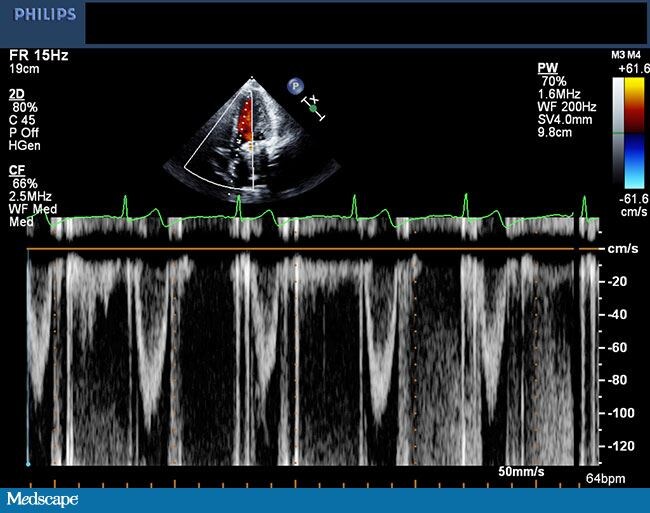This screenshot has width=650, height=513.
Task: Click the Medscape logo
Action: pyautogui.click(x=42, y=499)
